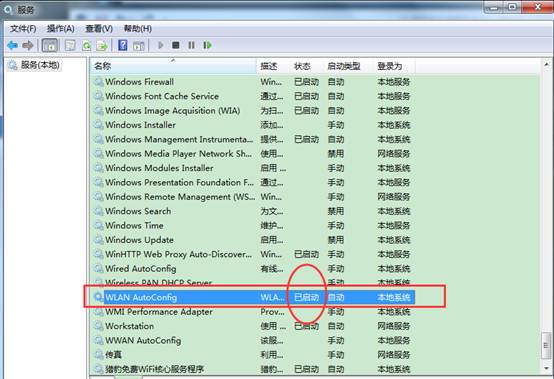554x379 pixels.
Task: Click the gear icon beside Windows Time
Action: pos(99,225)
